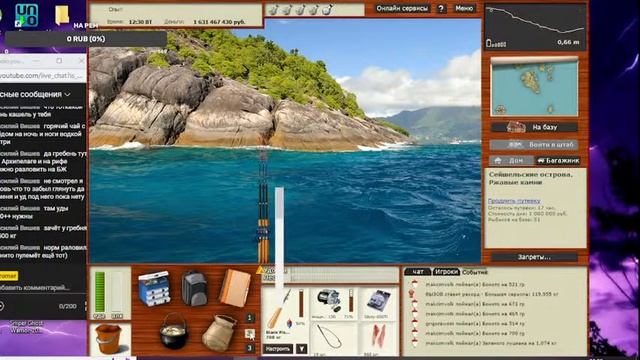Open the black cooking pot
The image size is (640, 360).
174,331
